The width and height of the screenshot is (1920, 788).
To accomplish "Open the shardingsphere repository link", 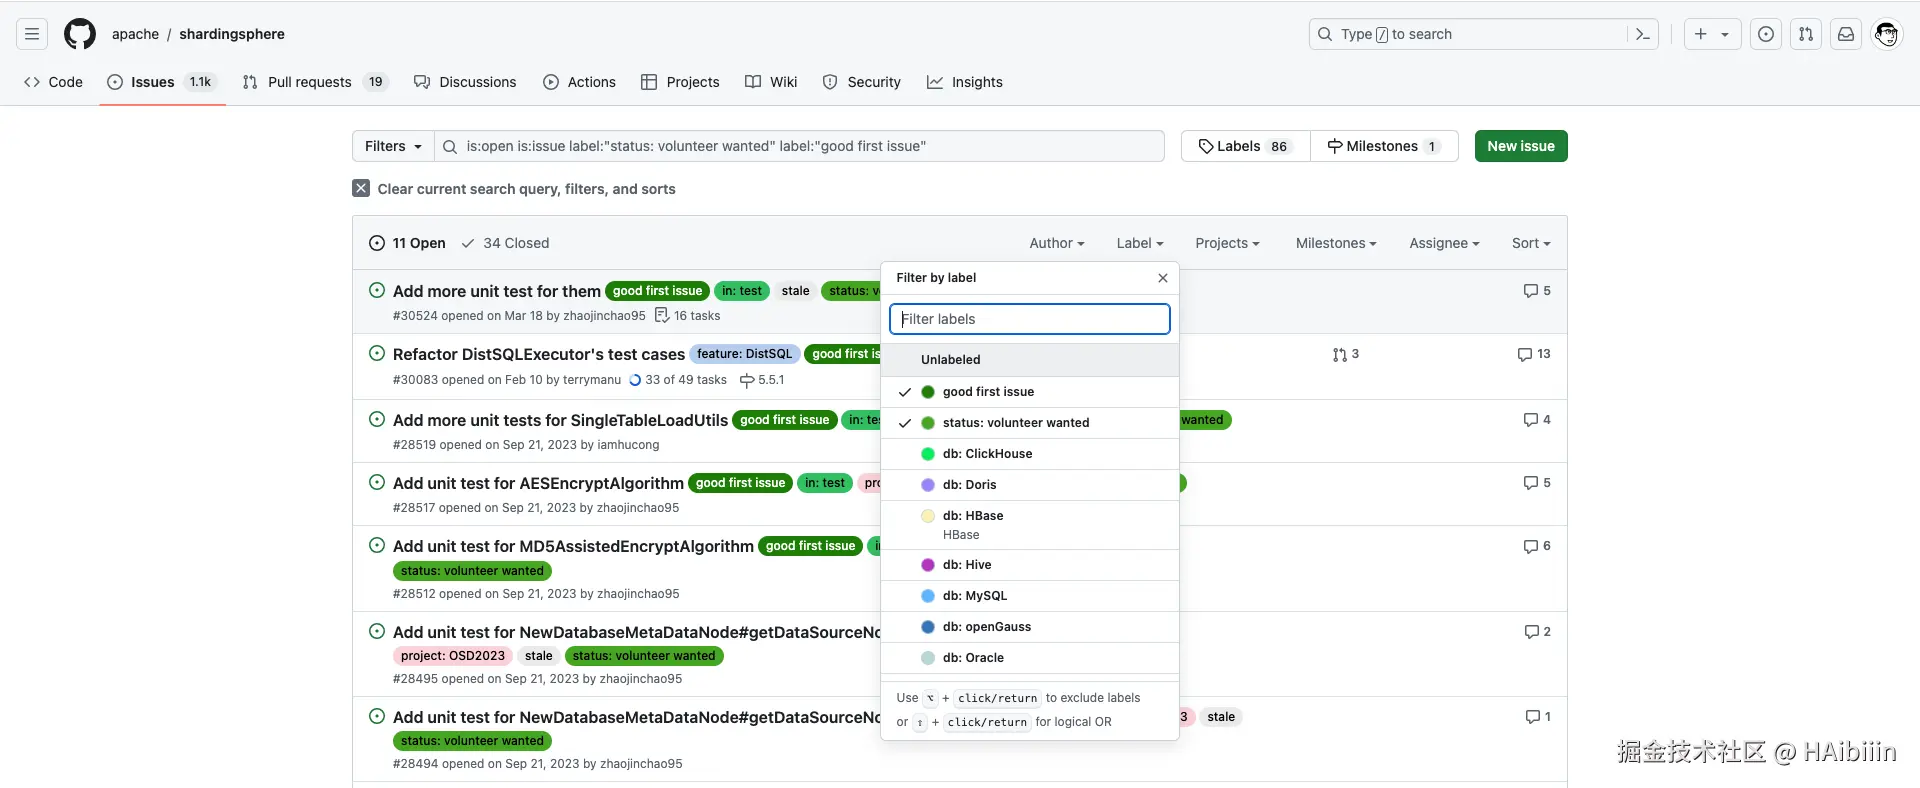I will click(x=232, y=34).
